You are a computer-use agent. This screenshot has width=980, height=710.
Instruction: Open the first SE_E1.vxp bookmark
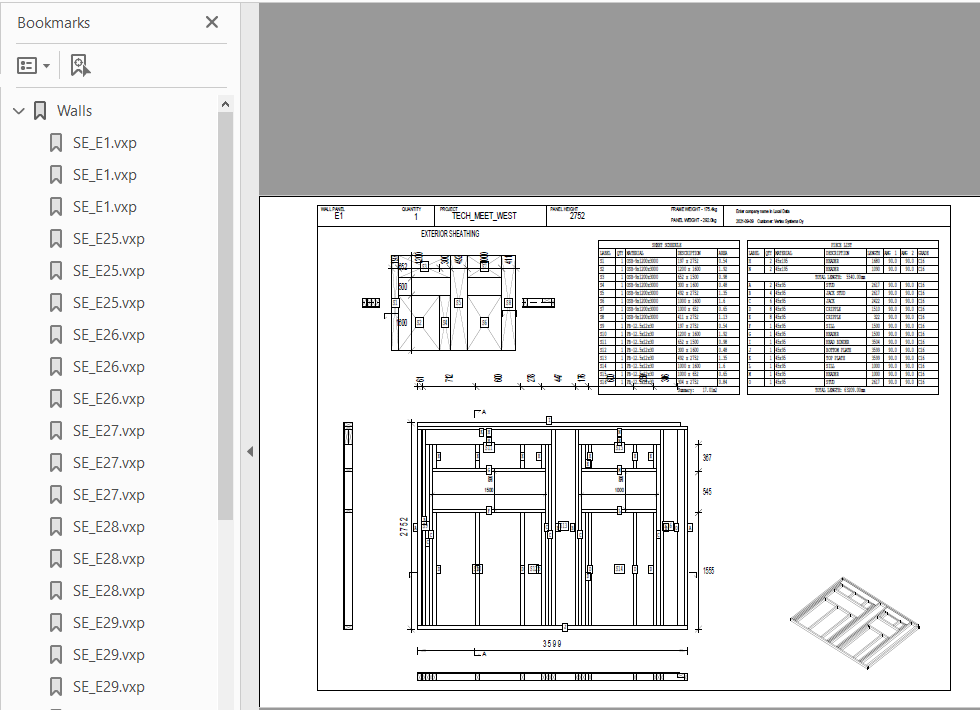tap(105, 143)
